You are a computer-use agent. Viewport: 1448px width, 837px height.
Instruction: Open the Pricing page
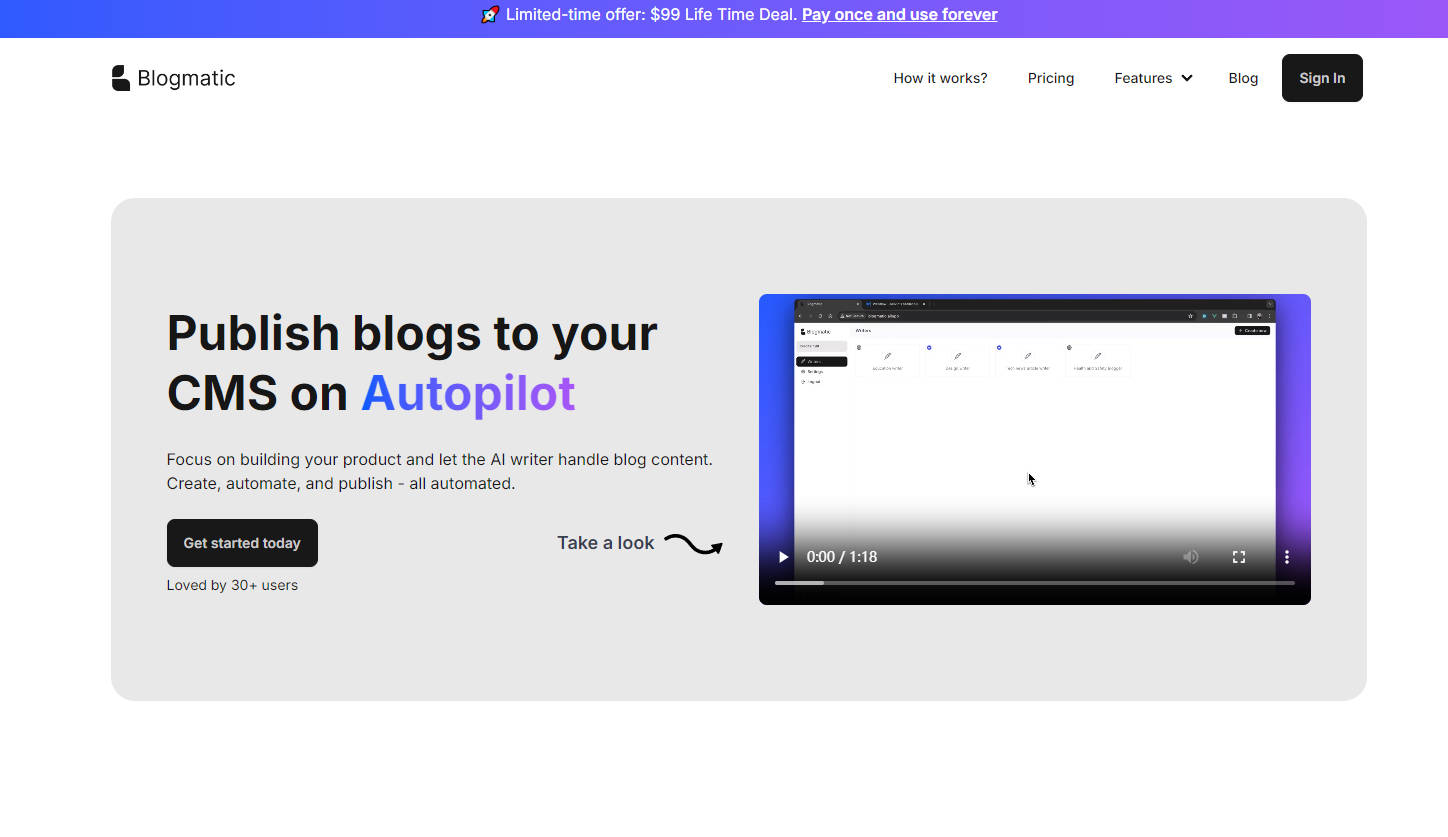(x=1051, y=78)
